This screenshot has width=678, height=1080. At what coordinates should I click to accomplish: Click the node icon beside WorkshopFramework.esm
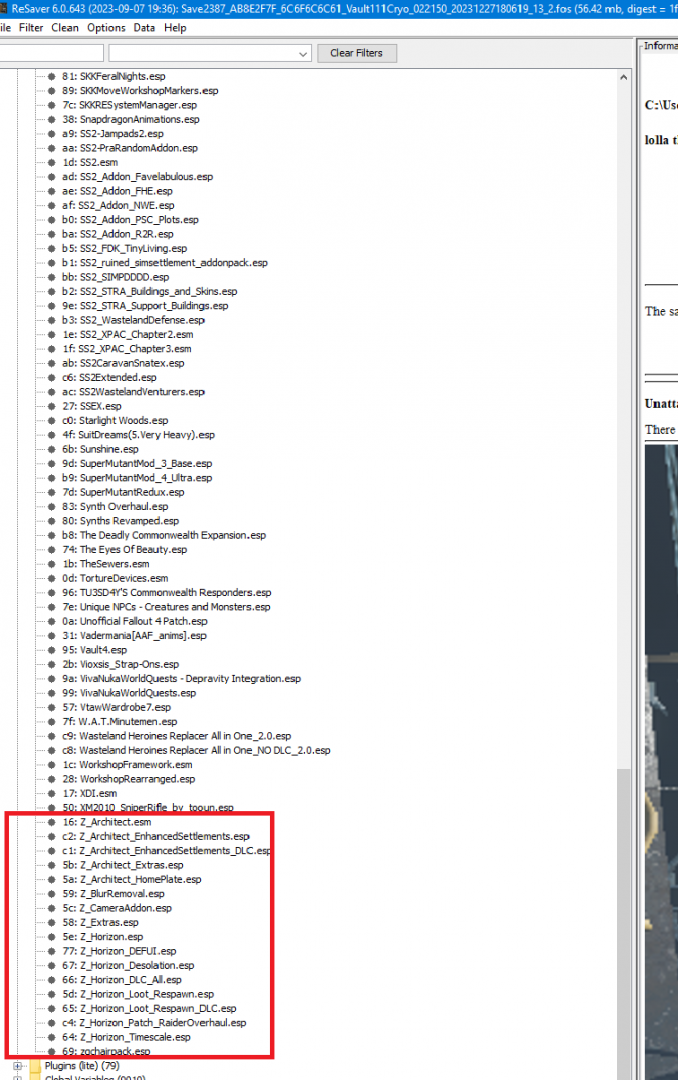pos(51,765)
